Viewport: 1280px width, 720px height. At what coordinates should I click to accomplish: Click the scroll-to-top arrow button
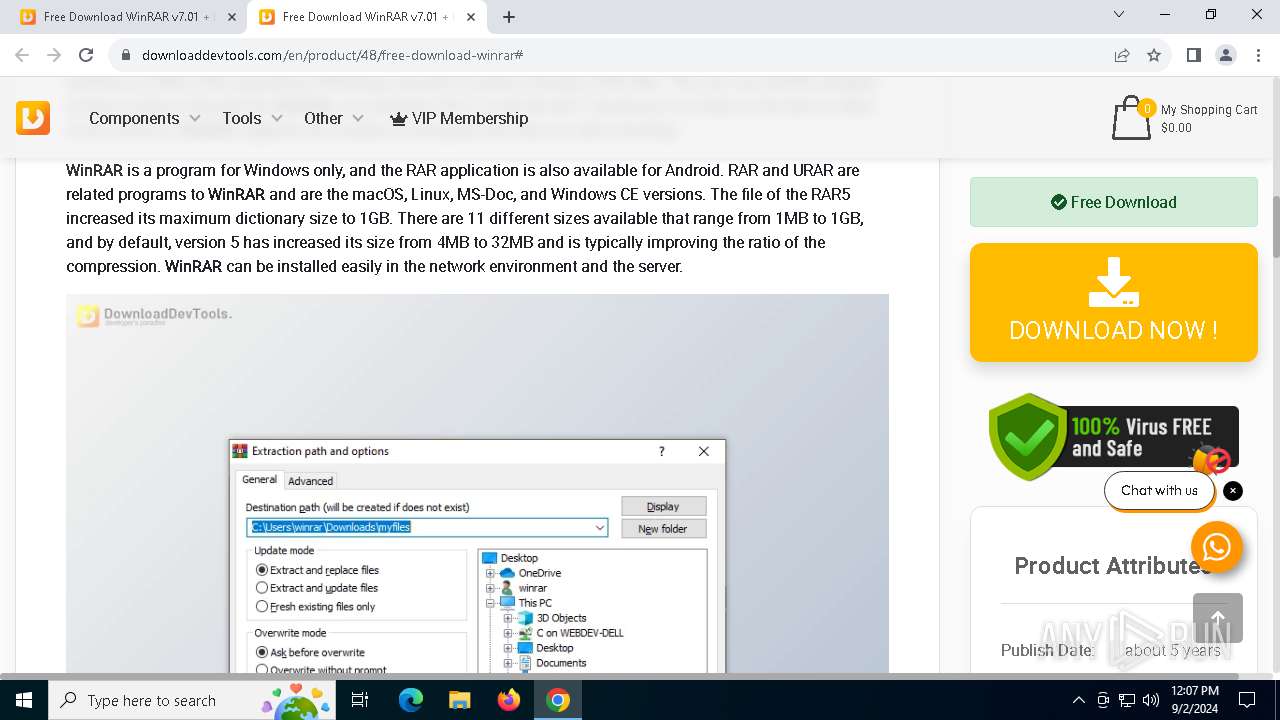click(x=1218, y=618)
